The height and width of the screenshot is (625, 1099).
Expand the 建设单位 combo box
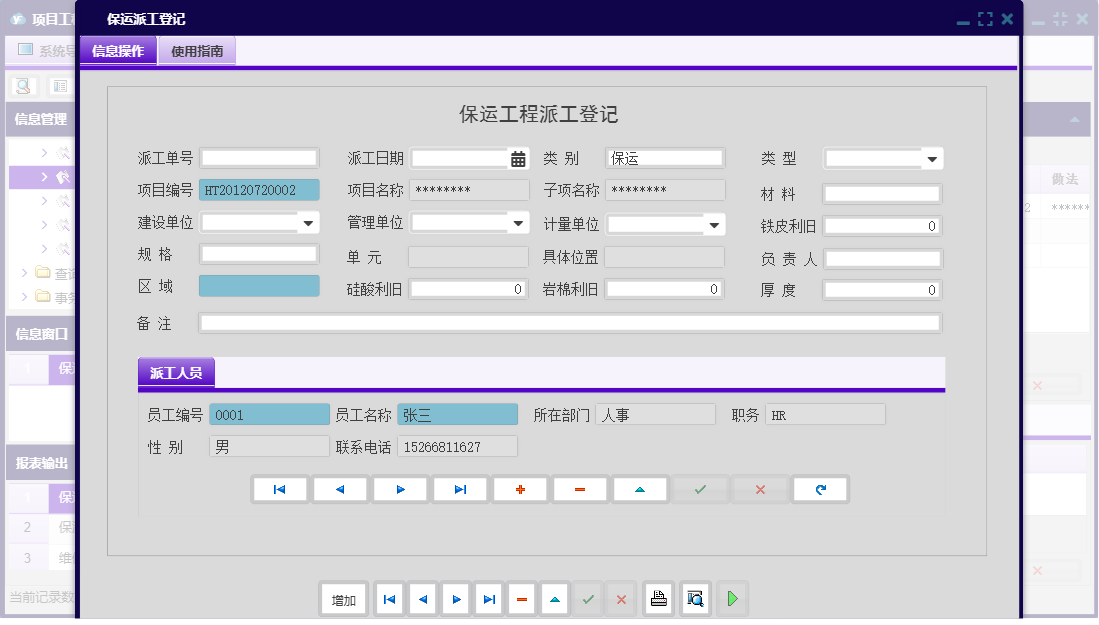point(307,222)
